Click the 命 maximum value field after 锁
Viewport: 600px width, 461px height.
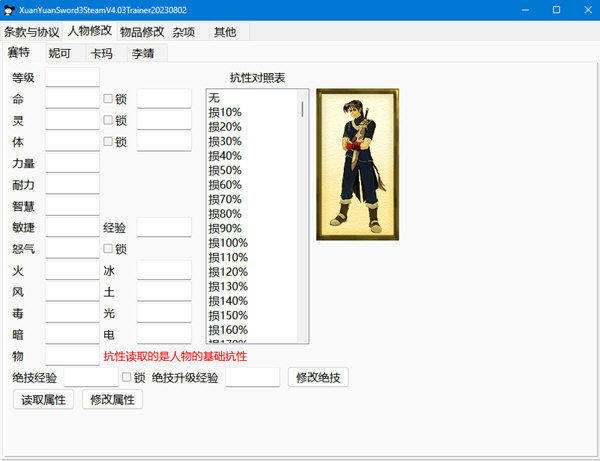pyautogui.click(x=164, y=99)
